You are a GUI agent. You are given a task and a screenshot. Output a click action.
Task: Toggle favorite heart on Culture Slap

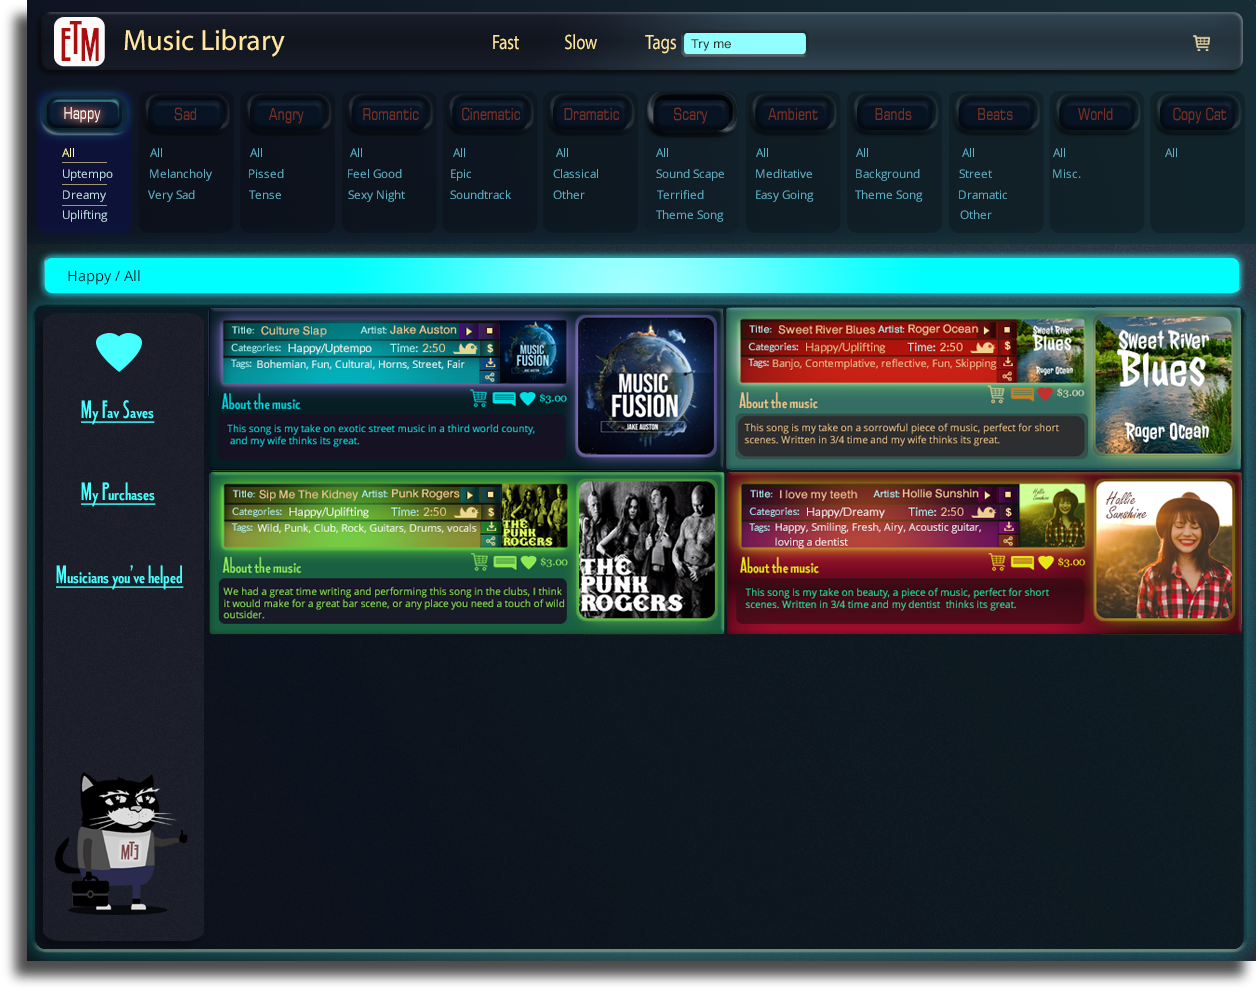click(528, 399)
